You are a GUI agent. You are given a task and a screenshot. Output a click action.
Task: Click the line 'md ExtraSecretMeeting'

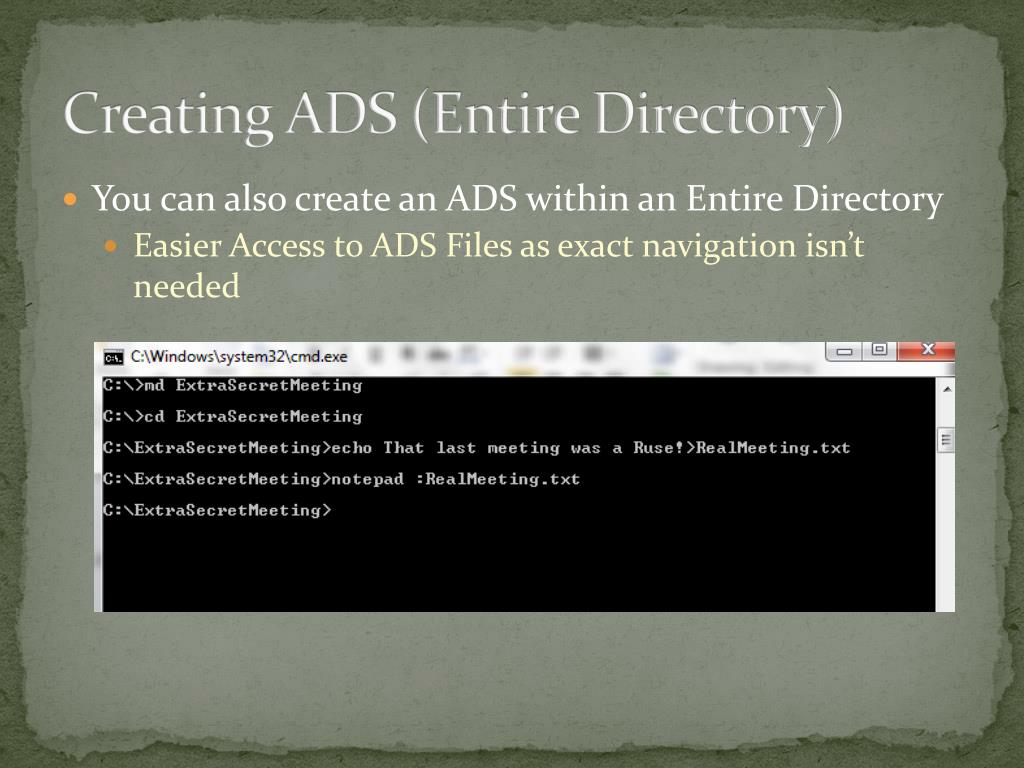(x=232, y=385)
